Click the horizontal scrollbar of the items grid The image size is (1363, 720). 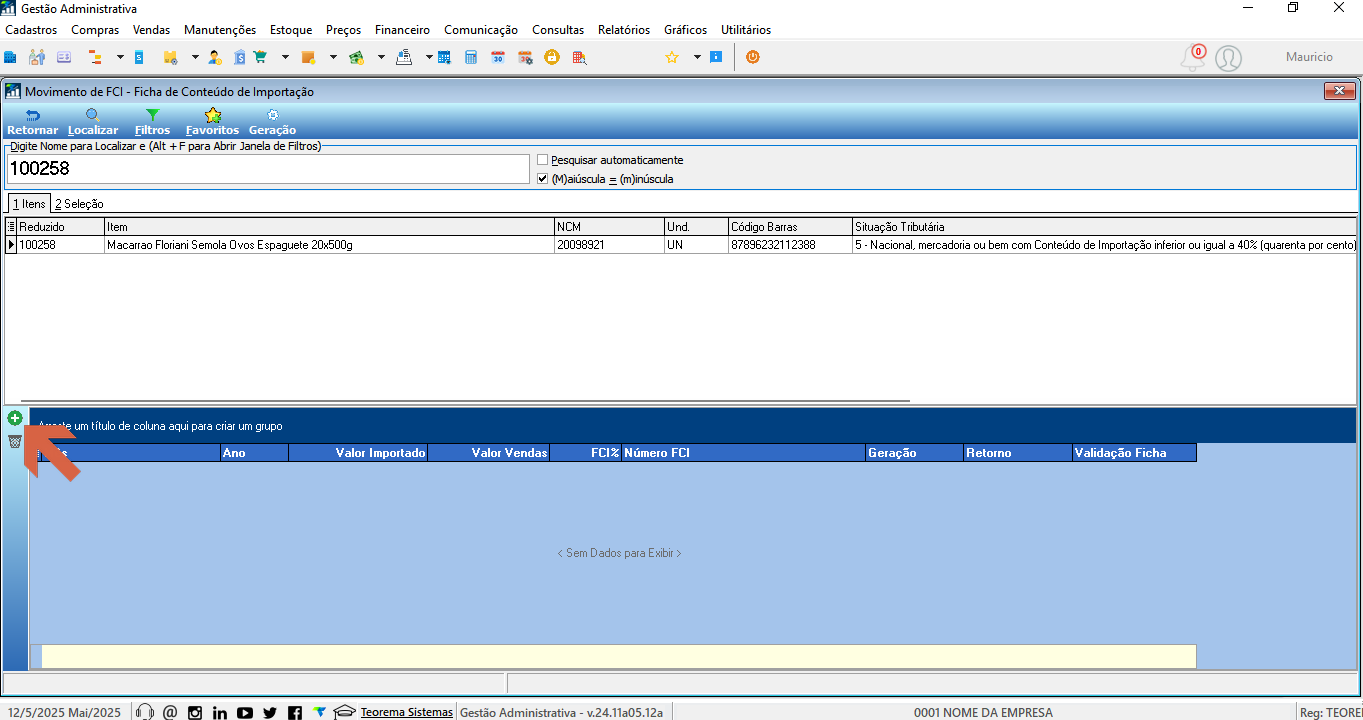[x=465, y=401]
